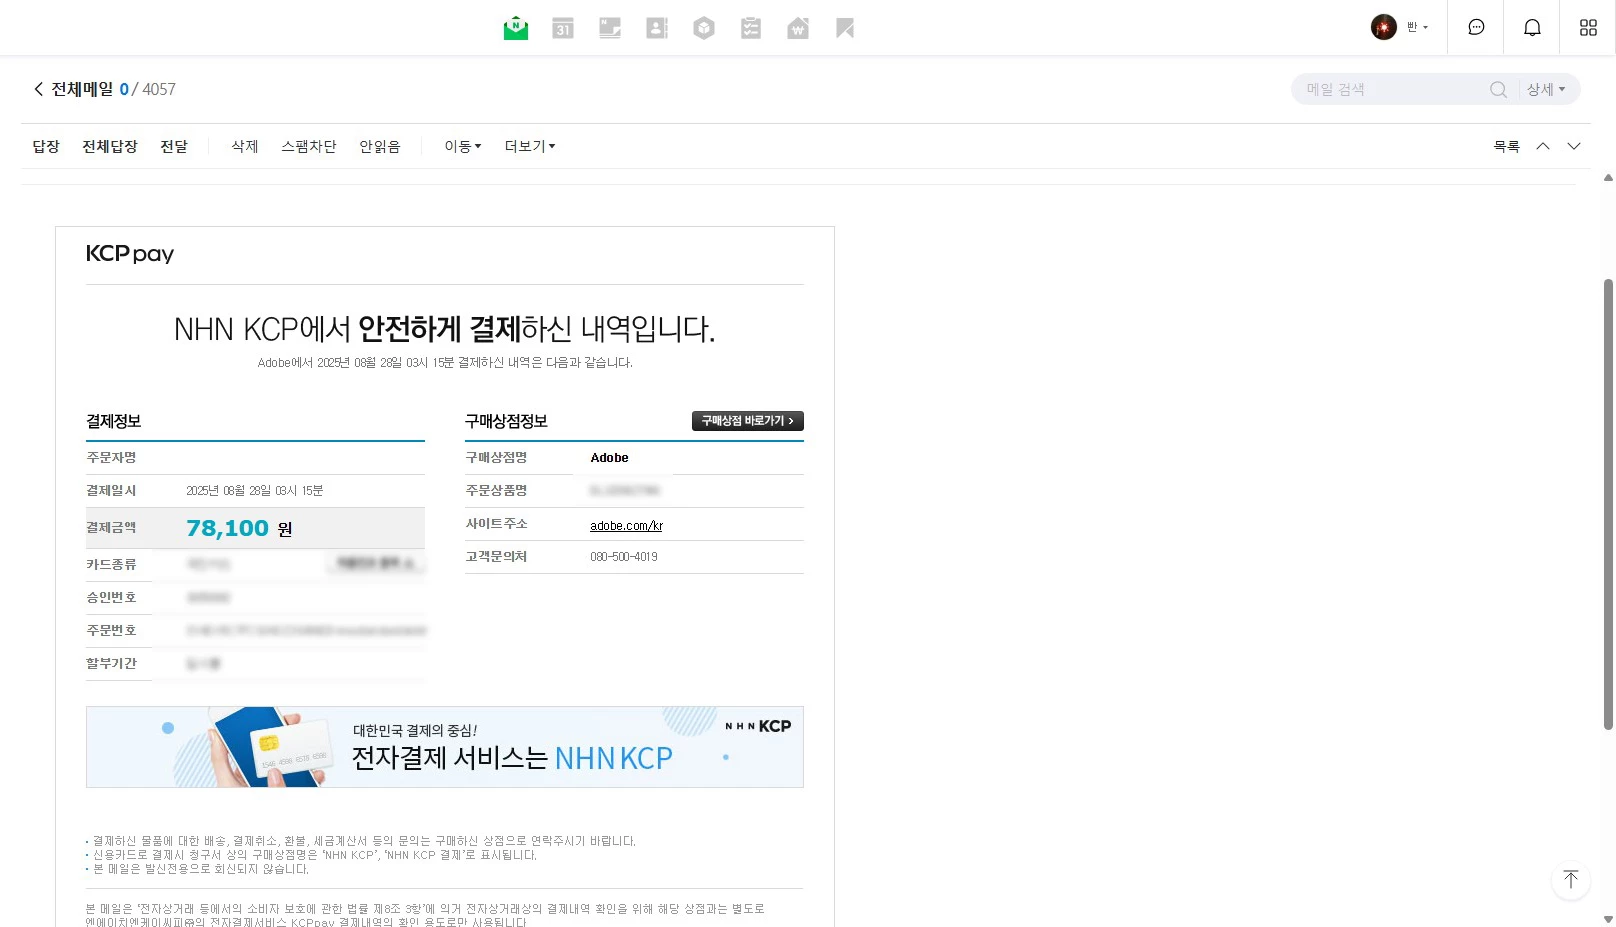Open the services grid menu icon
Image resolution: width=1616 pixels, height=927 pixels.
click(x=1588, y=27)
